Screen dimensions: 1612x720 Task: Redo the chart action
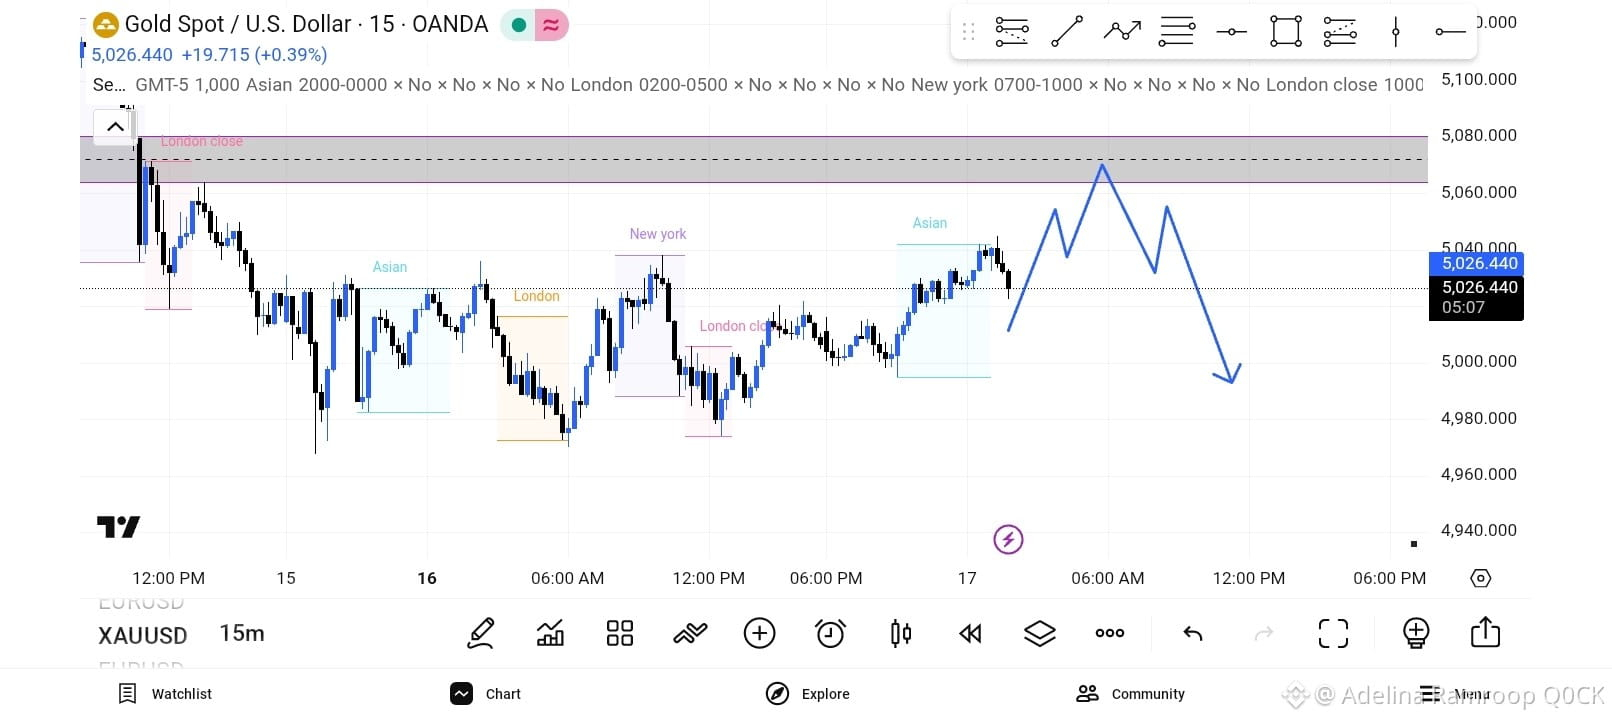click(1264, 633)
